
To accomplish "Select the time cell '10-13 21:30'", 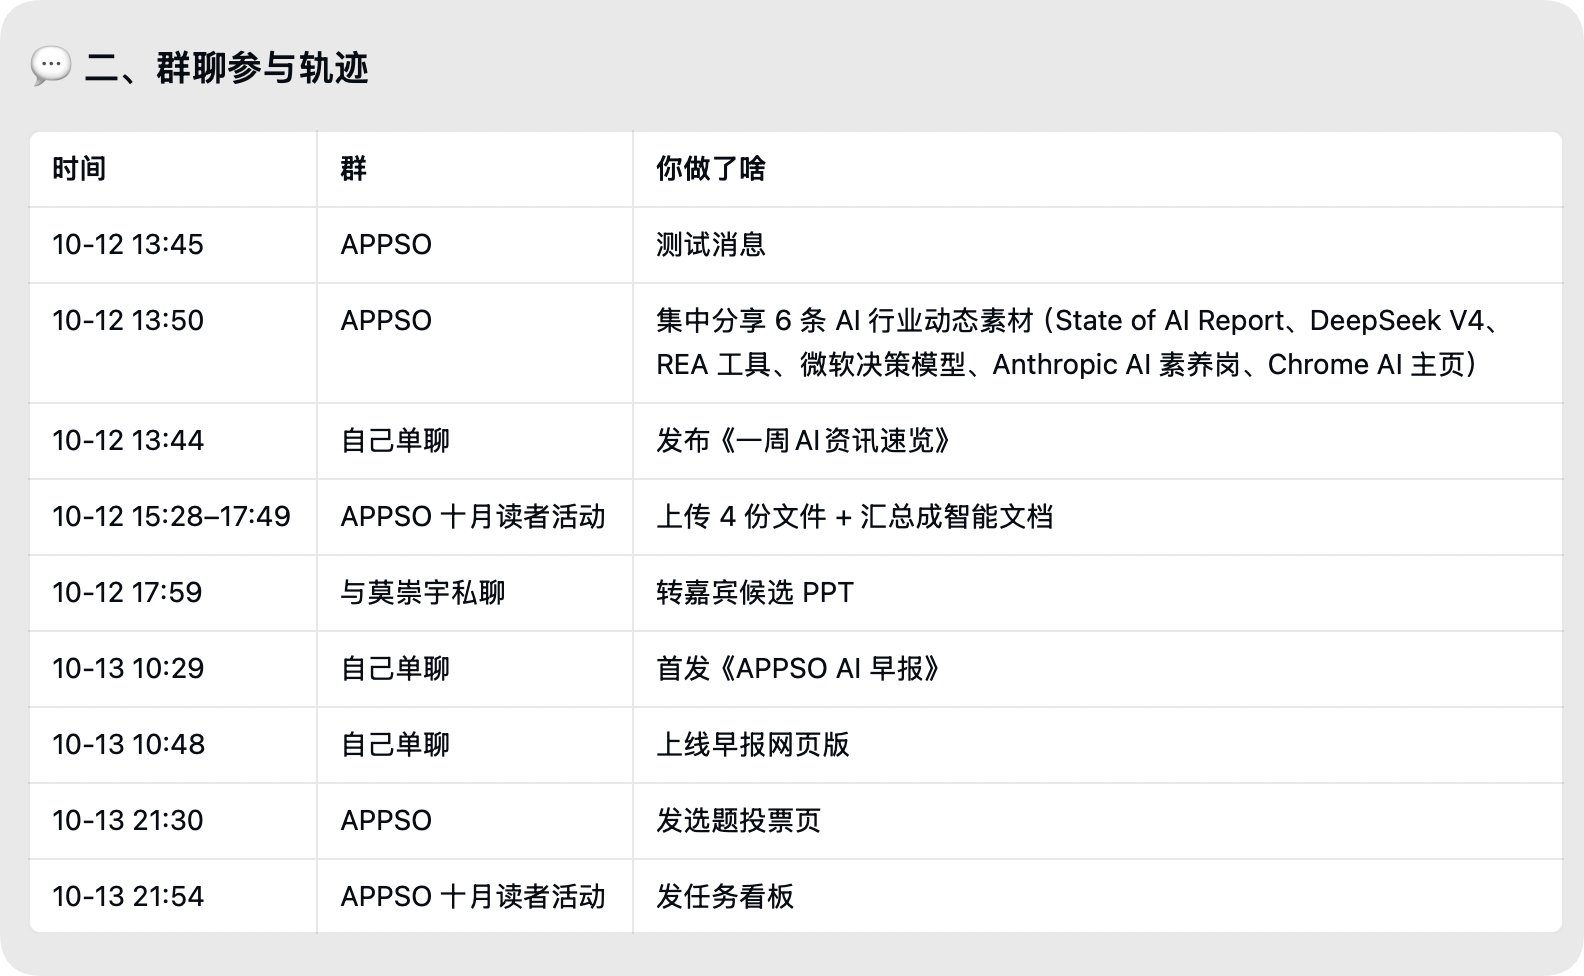I will [x=128, y=821].
